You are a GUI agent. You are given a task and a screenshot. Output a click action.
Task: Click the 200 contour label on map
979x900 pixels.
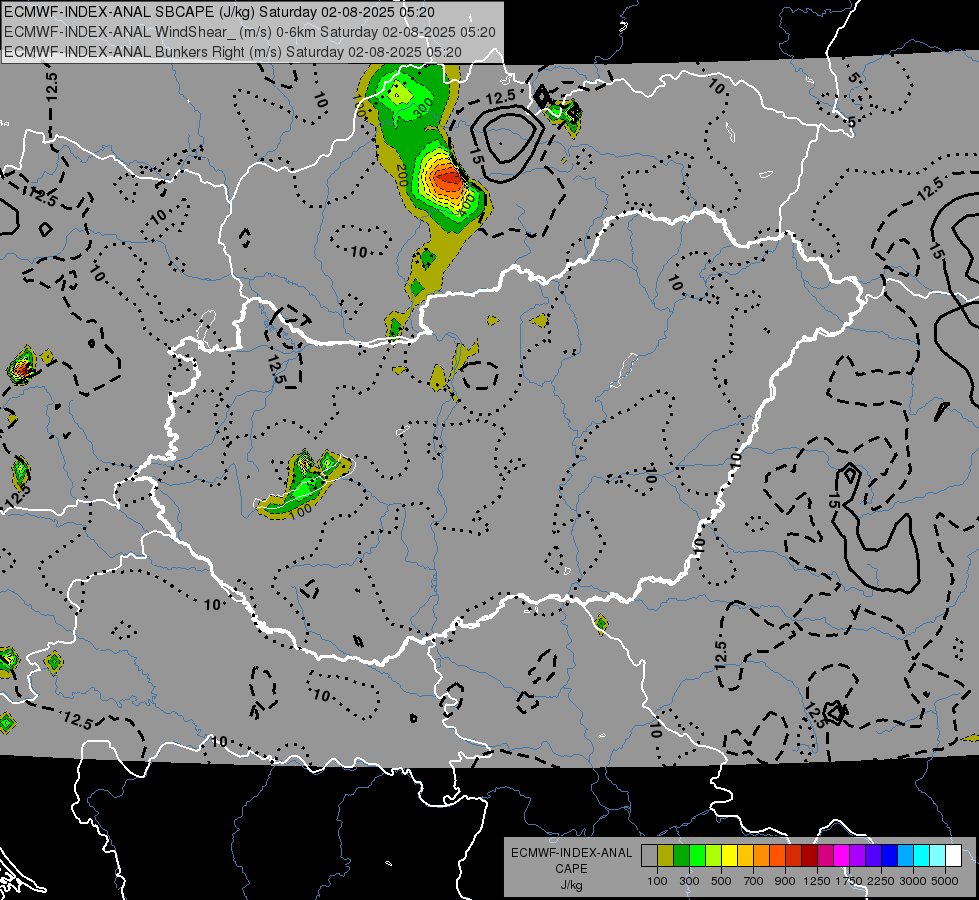click(401, 176)
